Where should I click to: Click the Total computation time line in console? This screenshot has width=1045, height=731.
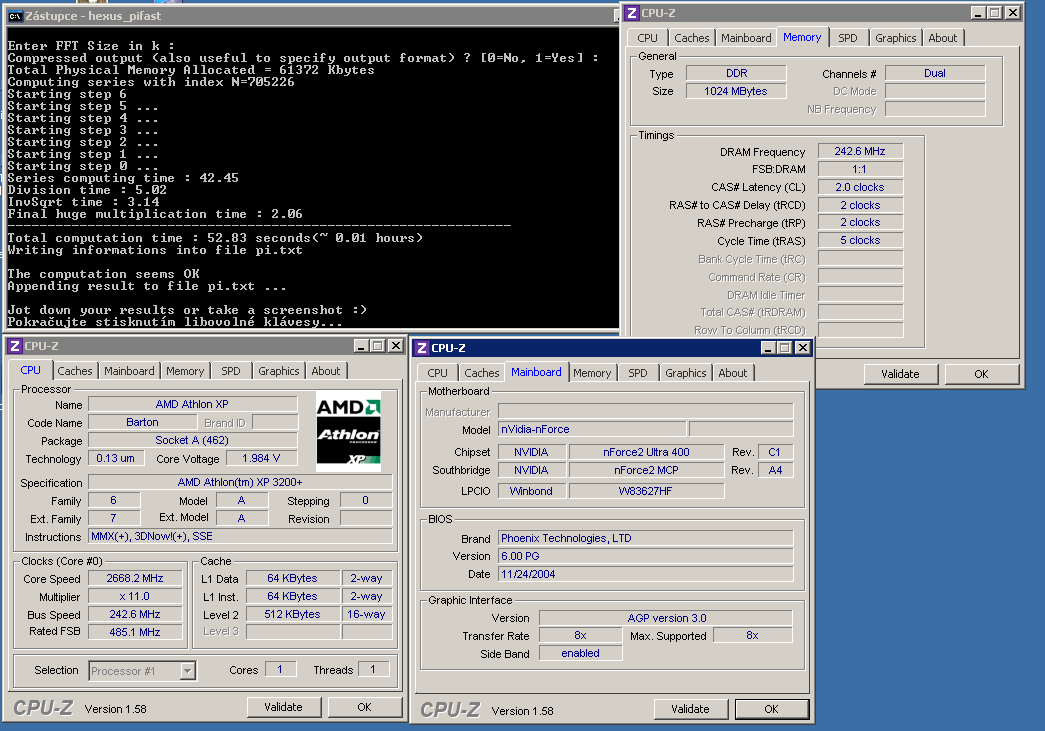pos(215,238)
